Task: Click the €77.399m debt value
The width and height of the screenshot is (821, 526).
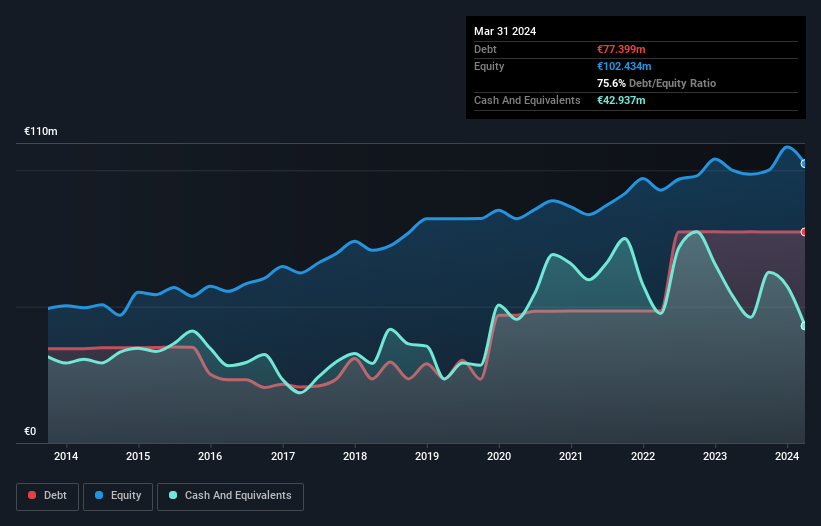Action: [621, 49]
